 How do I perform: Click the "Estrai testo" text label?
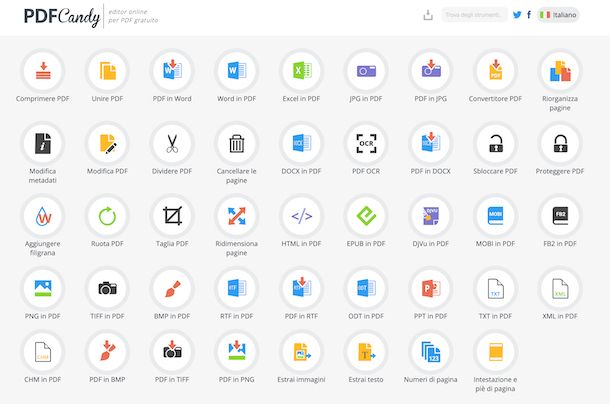(366, 379)
